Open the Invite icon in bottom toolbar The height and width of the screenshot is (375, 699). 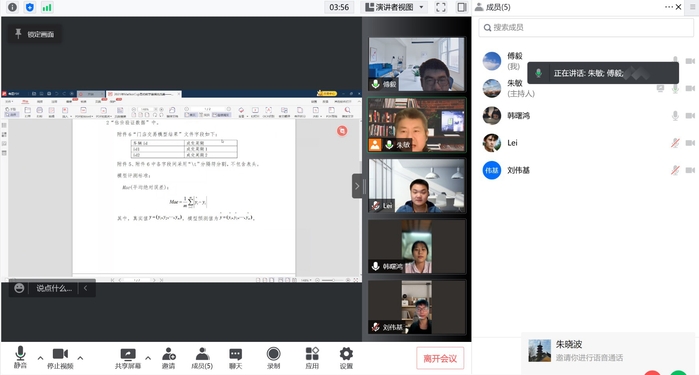(169, 358)
